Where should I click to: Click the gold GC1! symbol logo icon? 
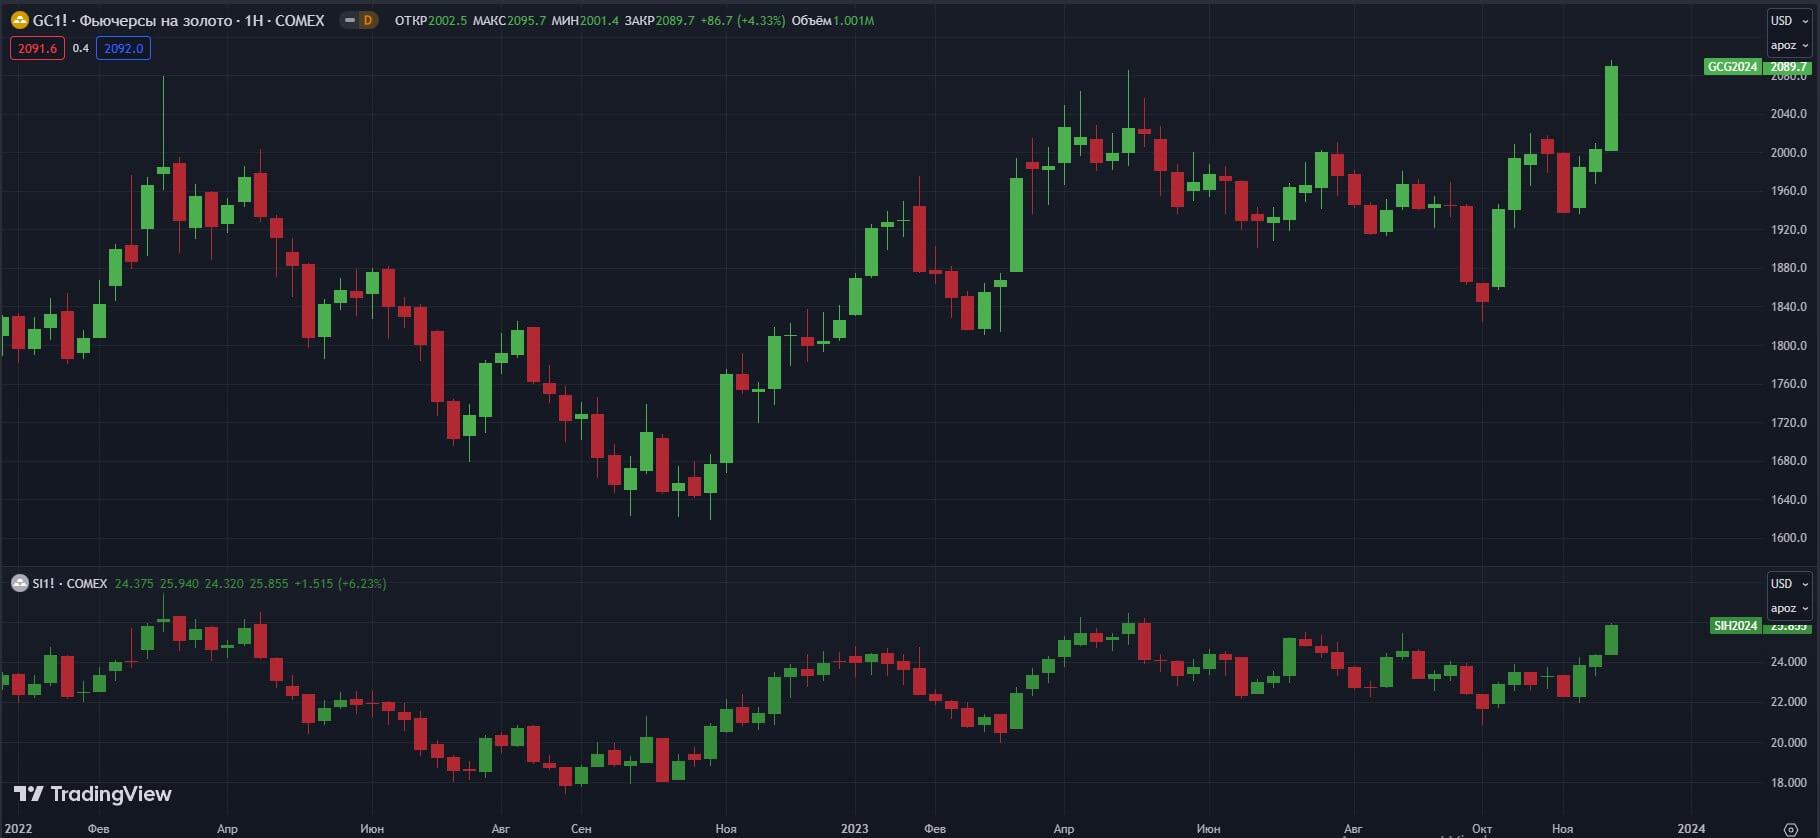point(19,20)
